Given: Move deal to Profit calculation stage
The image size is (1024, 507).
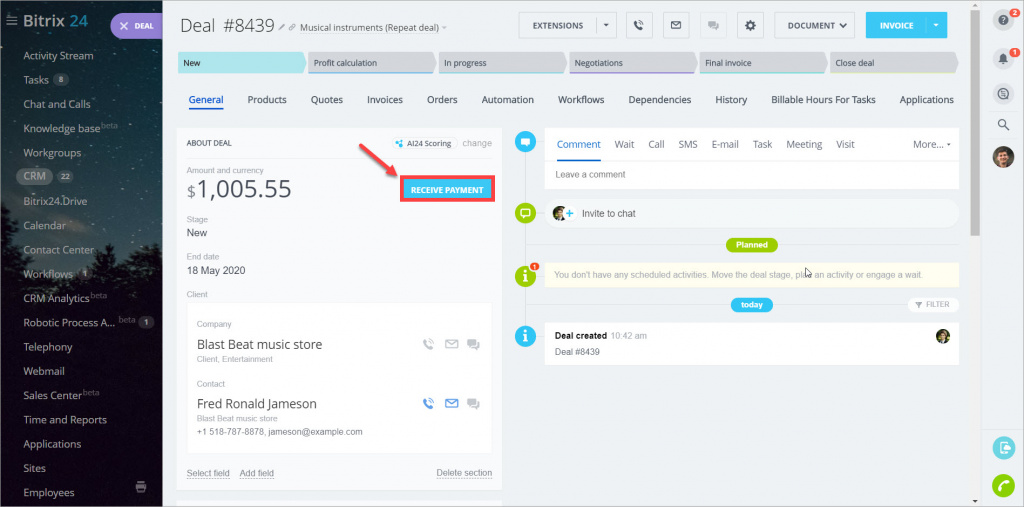Looking at the screenshot, I should click(x=372, y=63).
